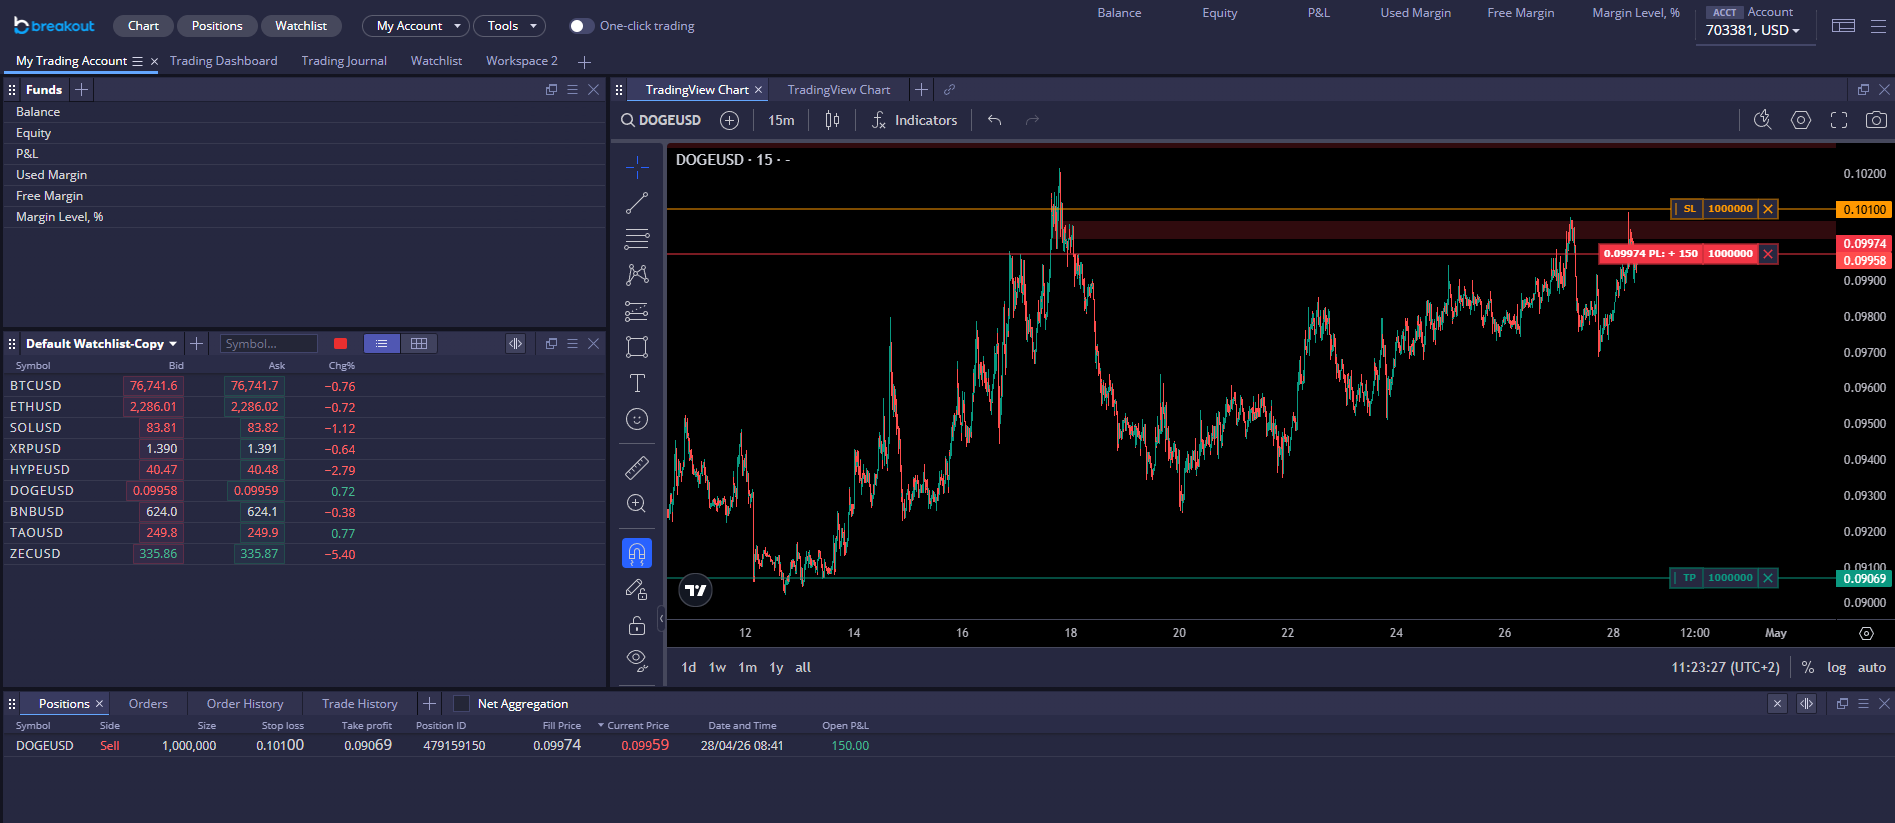
Task: Toggle the magnet mode tool
Action: [637, 553]
